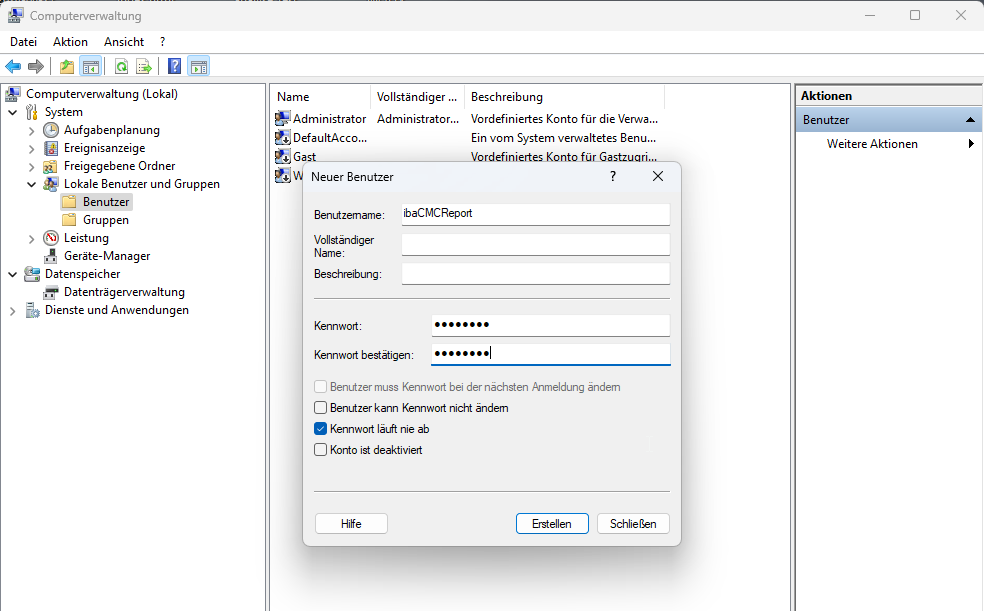
Task: Click the Datenträgerverwaltung drive icon
Action: point(51,292)
